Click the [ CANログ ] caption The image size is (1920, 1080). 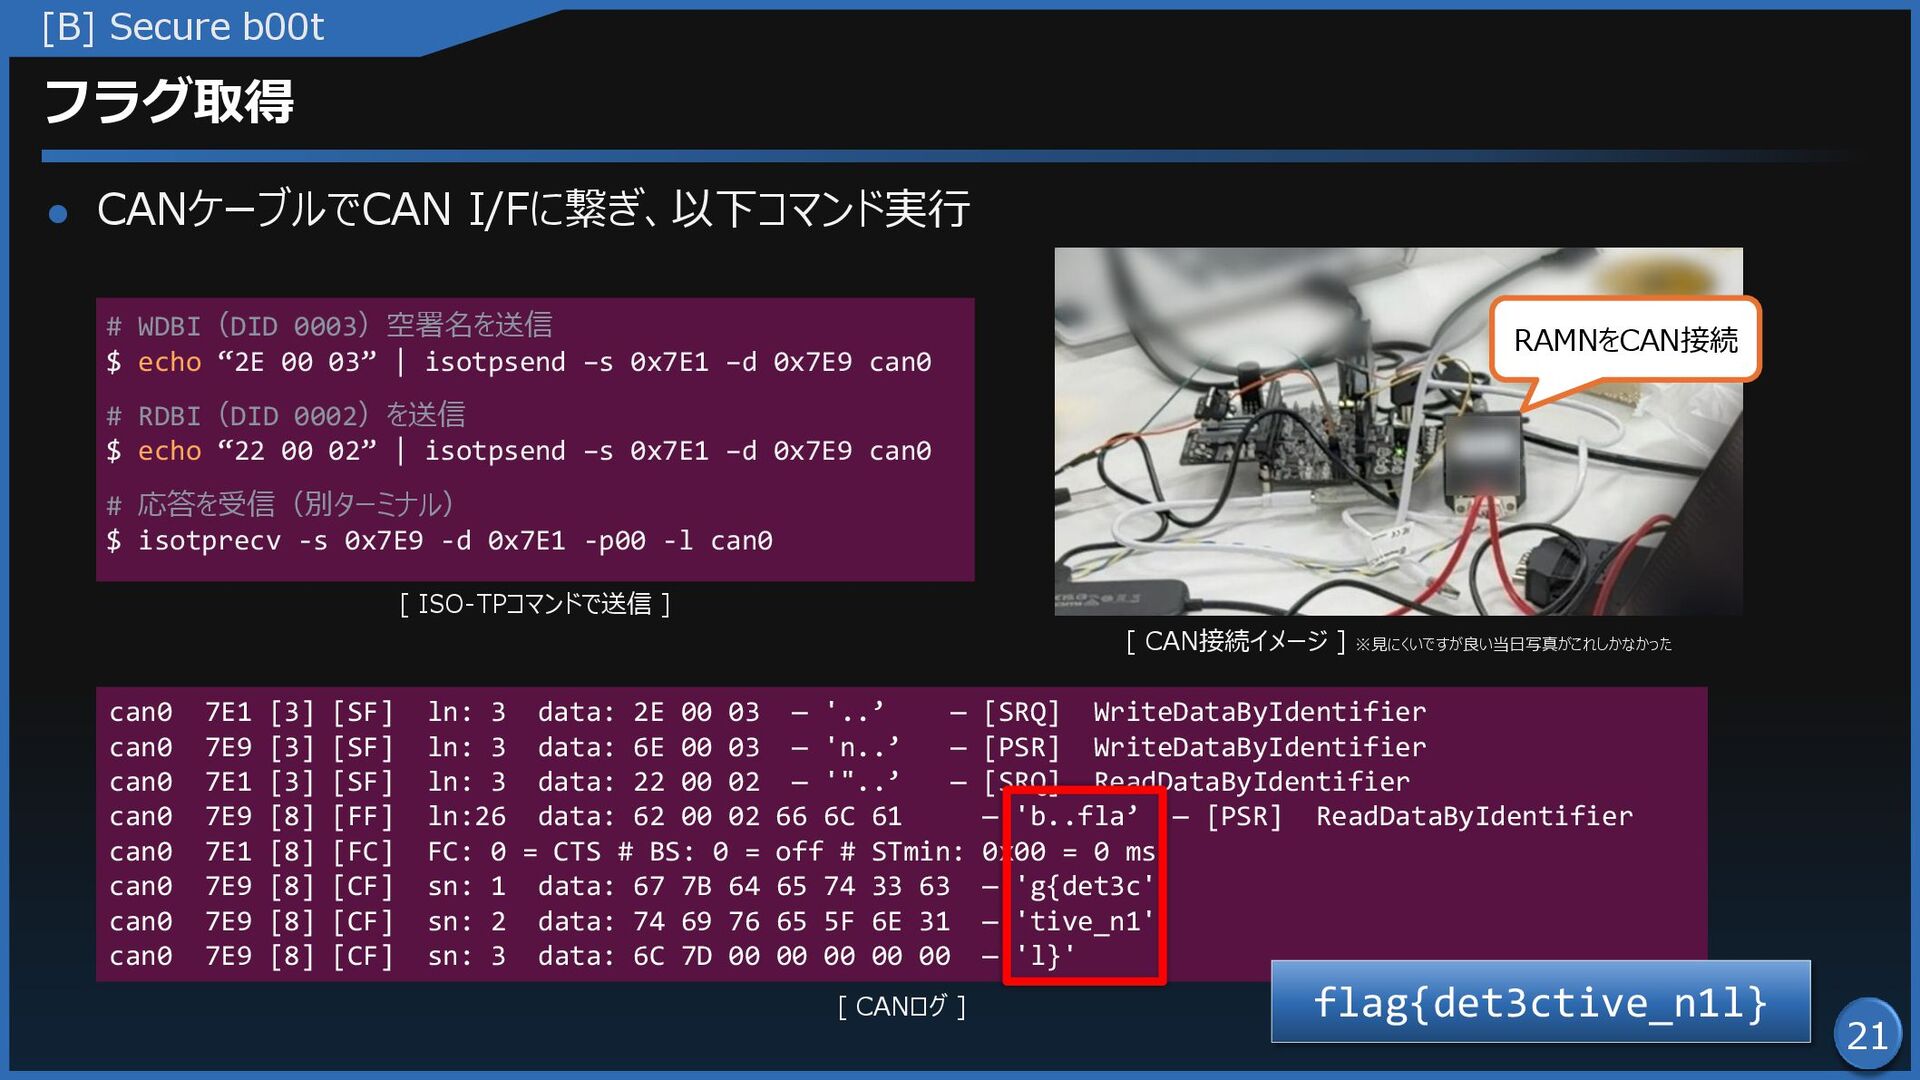(x=901, y=1006)
